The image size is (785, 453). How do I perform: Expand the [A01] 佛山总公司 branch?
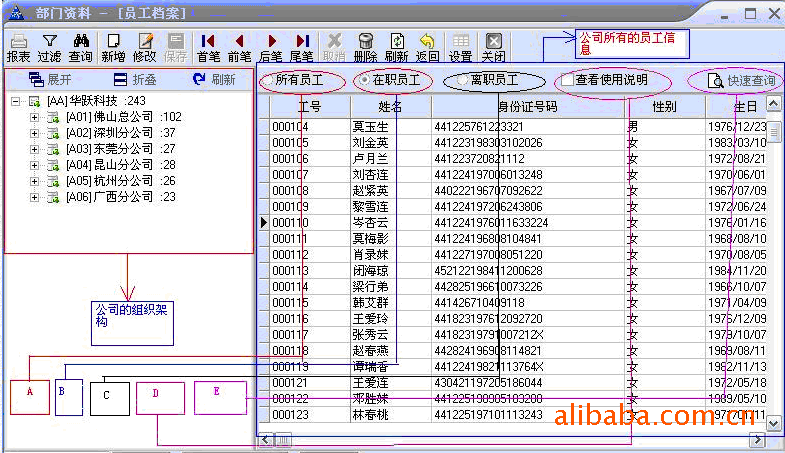[x=34, y=117]
